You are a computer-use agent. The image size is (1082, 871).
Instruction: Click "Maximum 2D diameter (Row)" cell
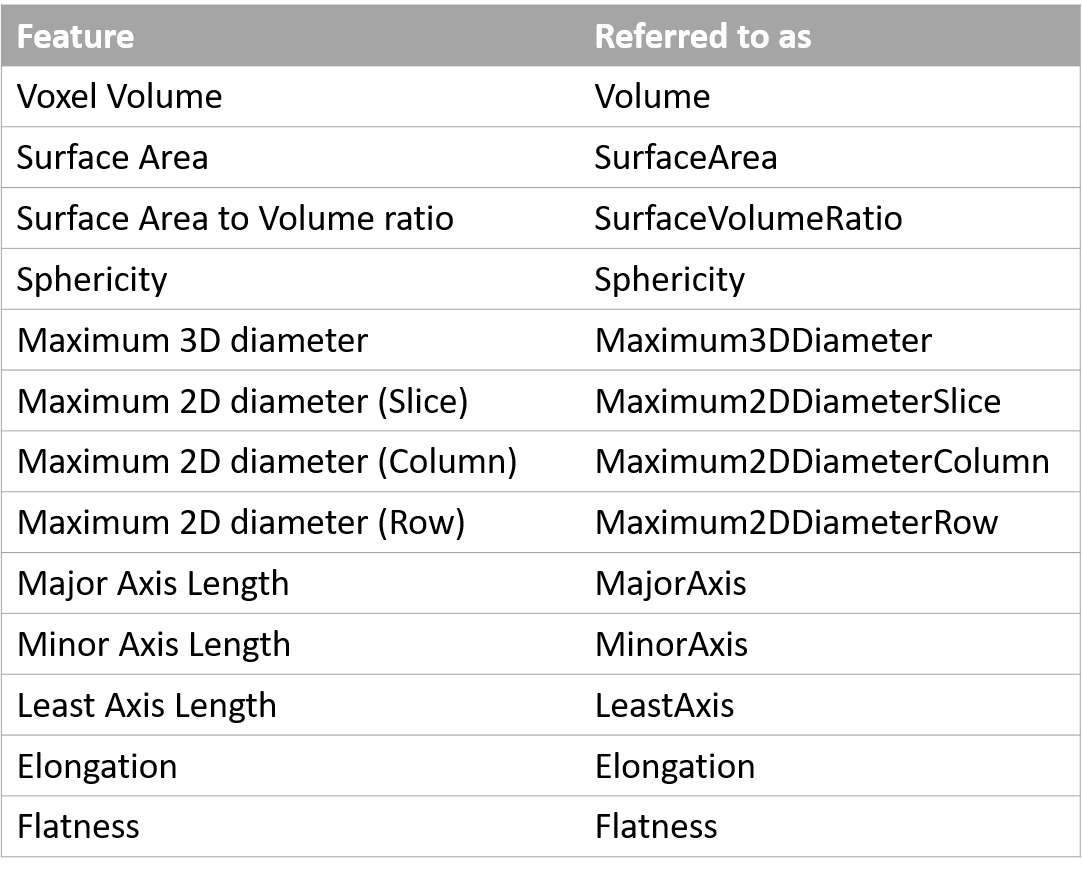tap(241, 523)
